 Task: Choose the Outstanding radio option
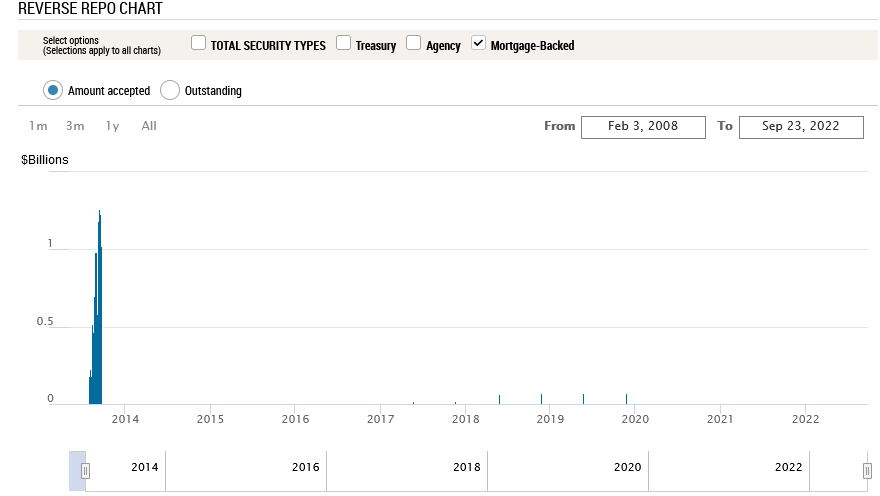[x=169, y=90]
